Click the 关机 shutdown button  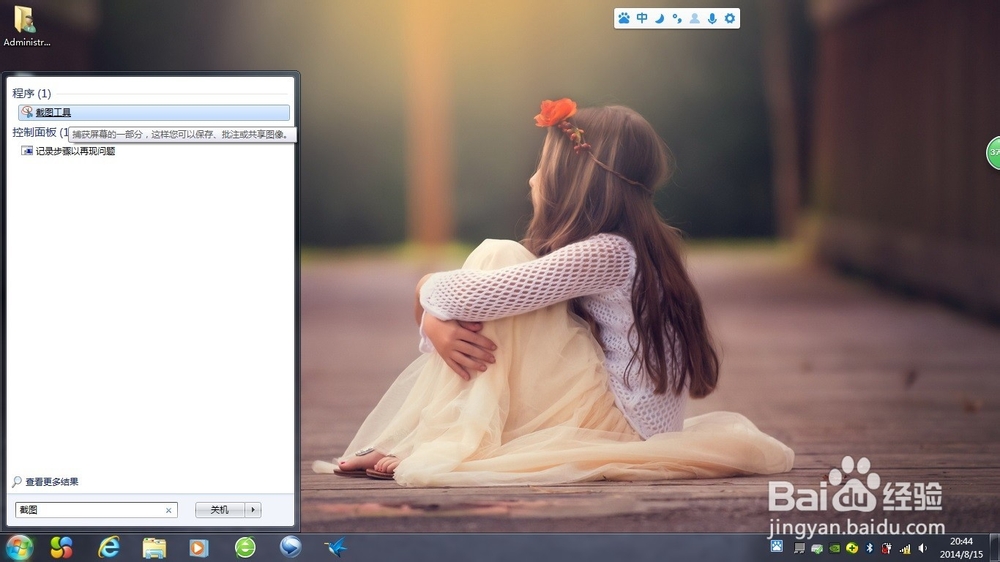(219, 510)
